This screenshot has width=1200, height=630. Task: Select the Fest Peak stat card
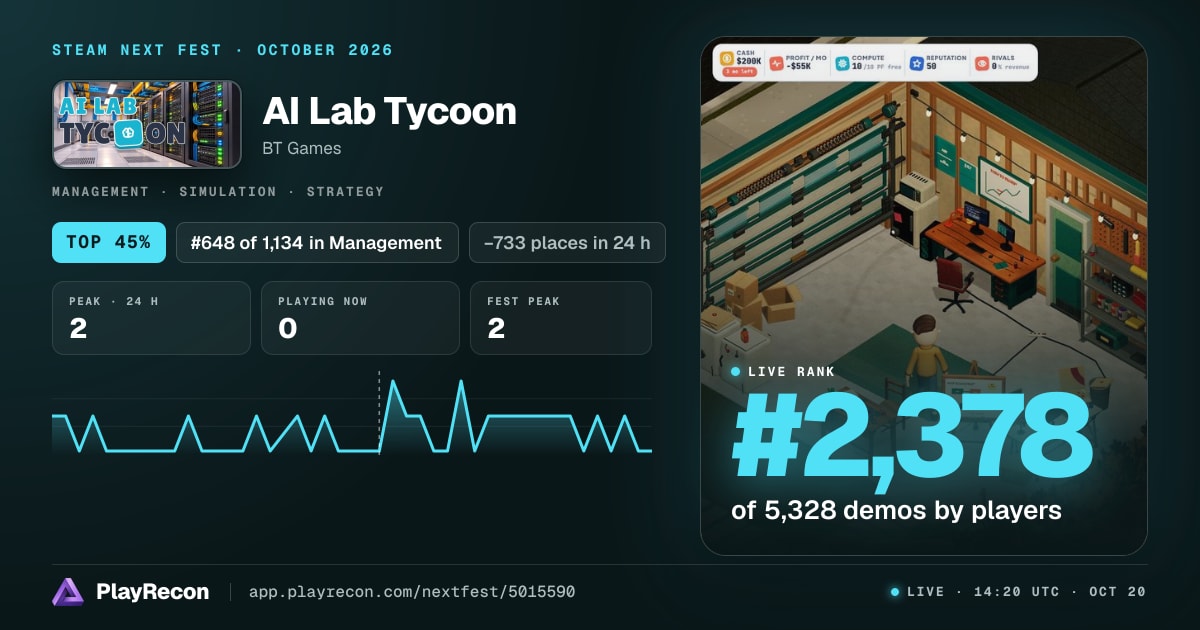561,318
